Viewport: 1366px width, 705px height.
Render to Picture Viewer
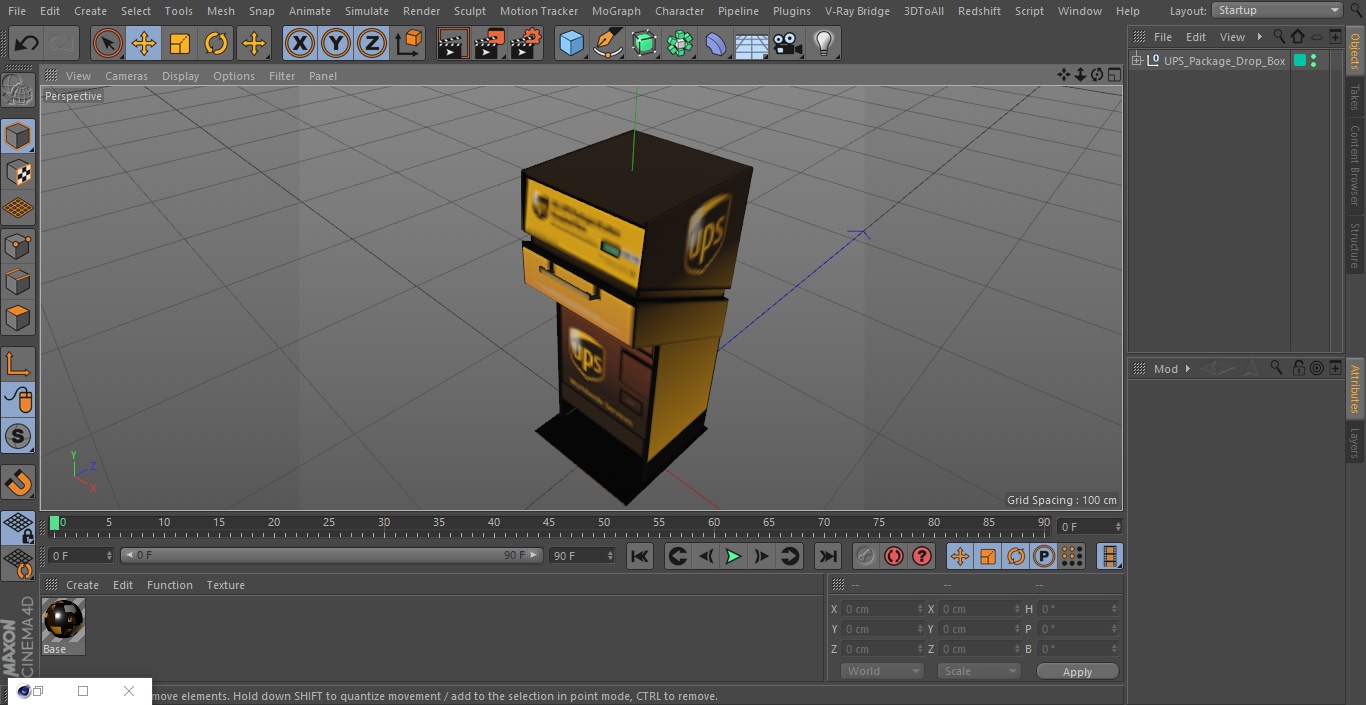click(489, 43)
